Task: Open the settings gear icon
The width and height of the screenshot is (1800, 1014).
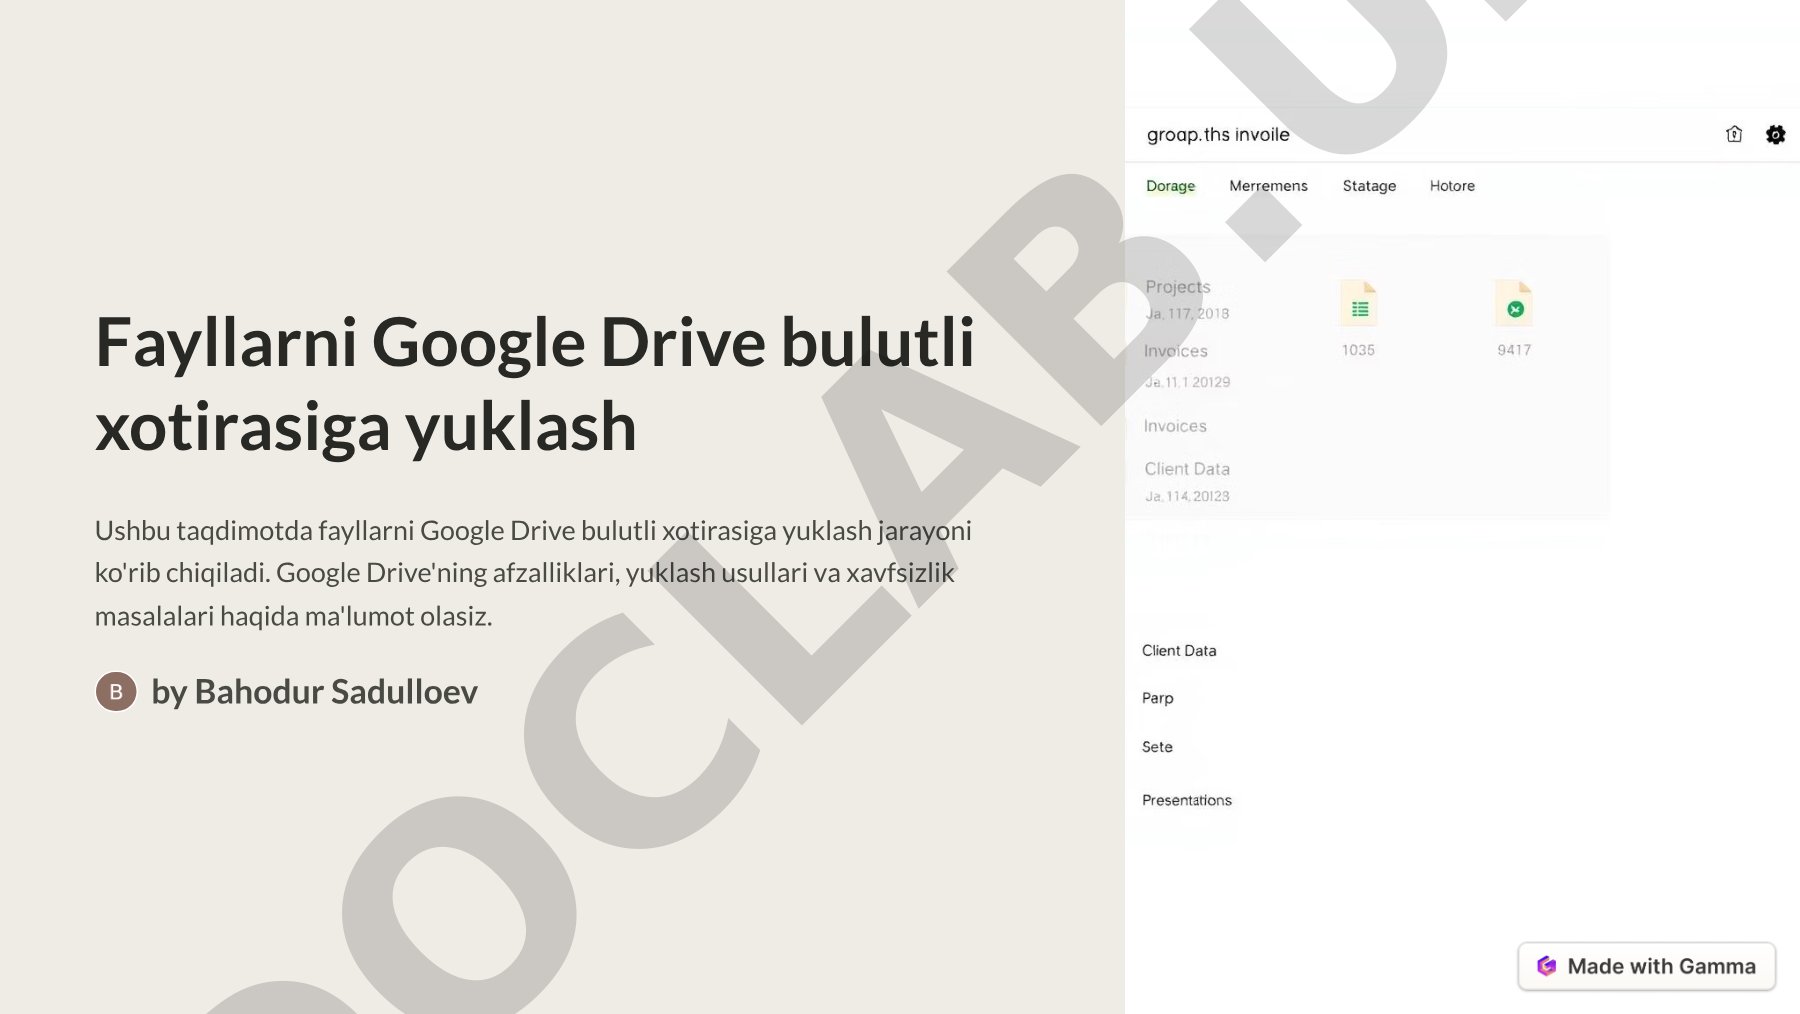Action: click(x=1775, y=134)
